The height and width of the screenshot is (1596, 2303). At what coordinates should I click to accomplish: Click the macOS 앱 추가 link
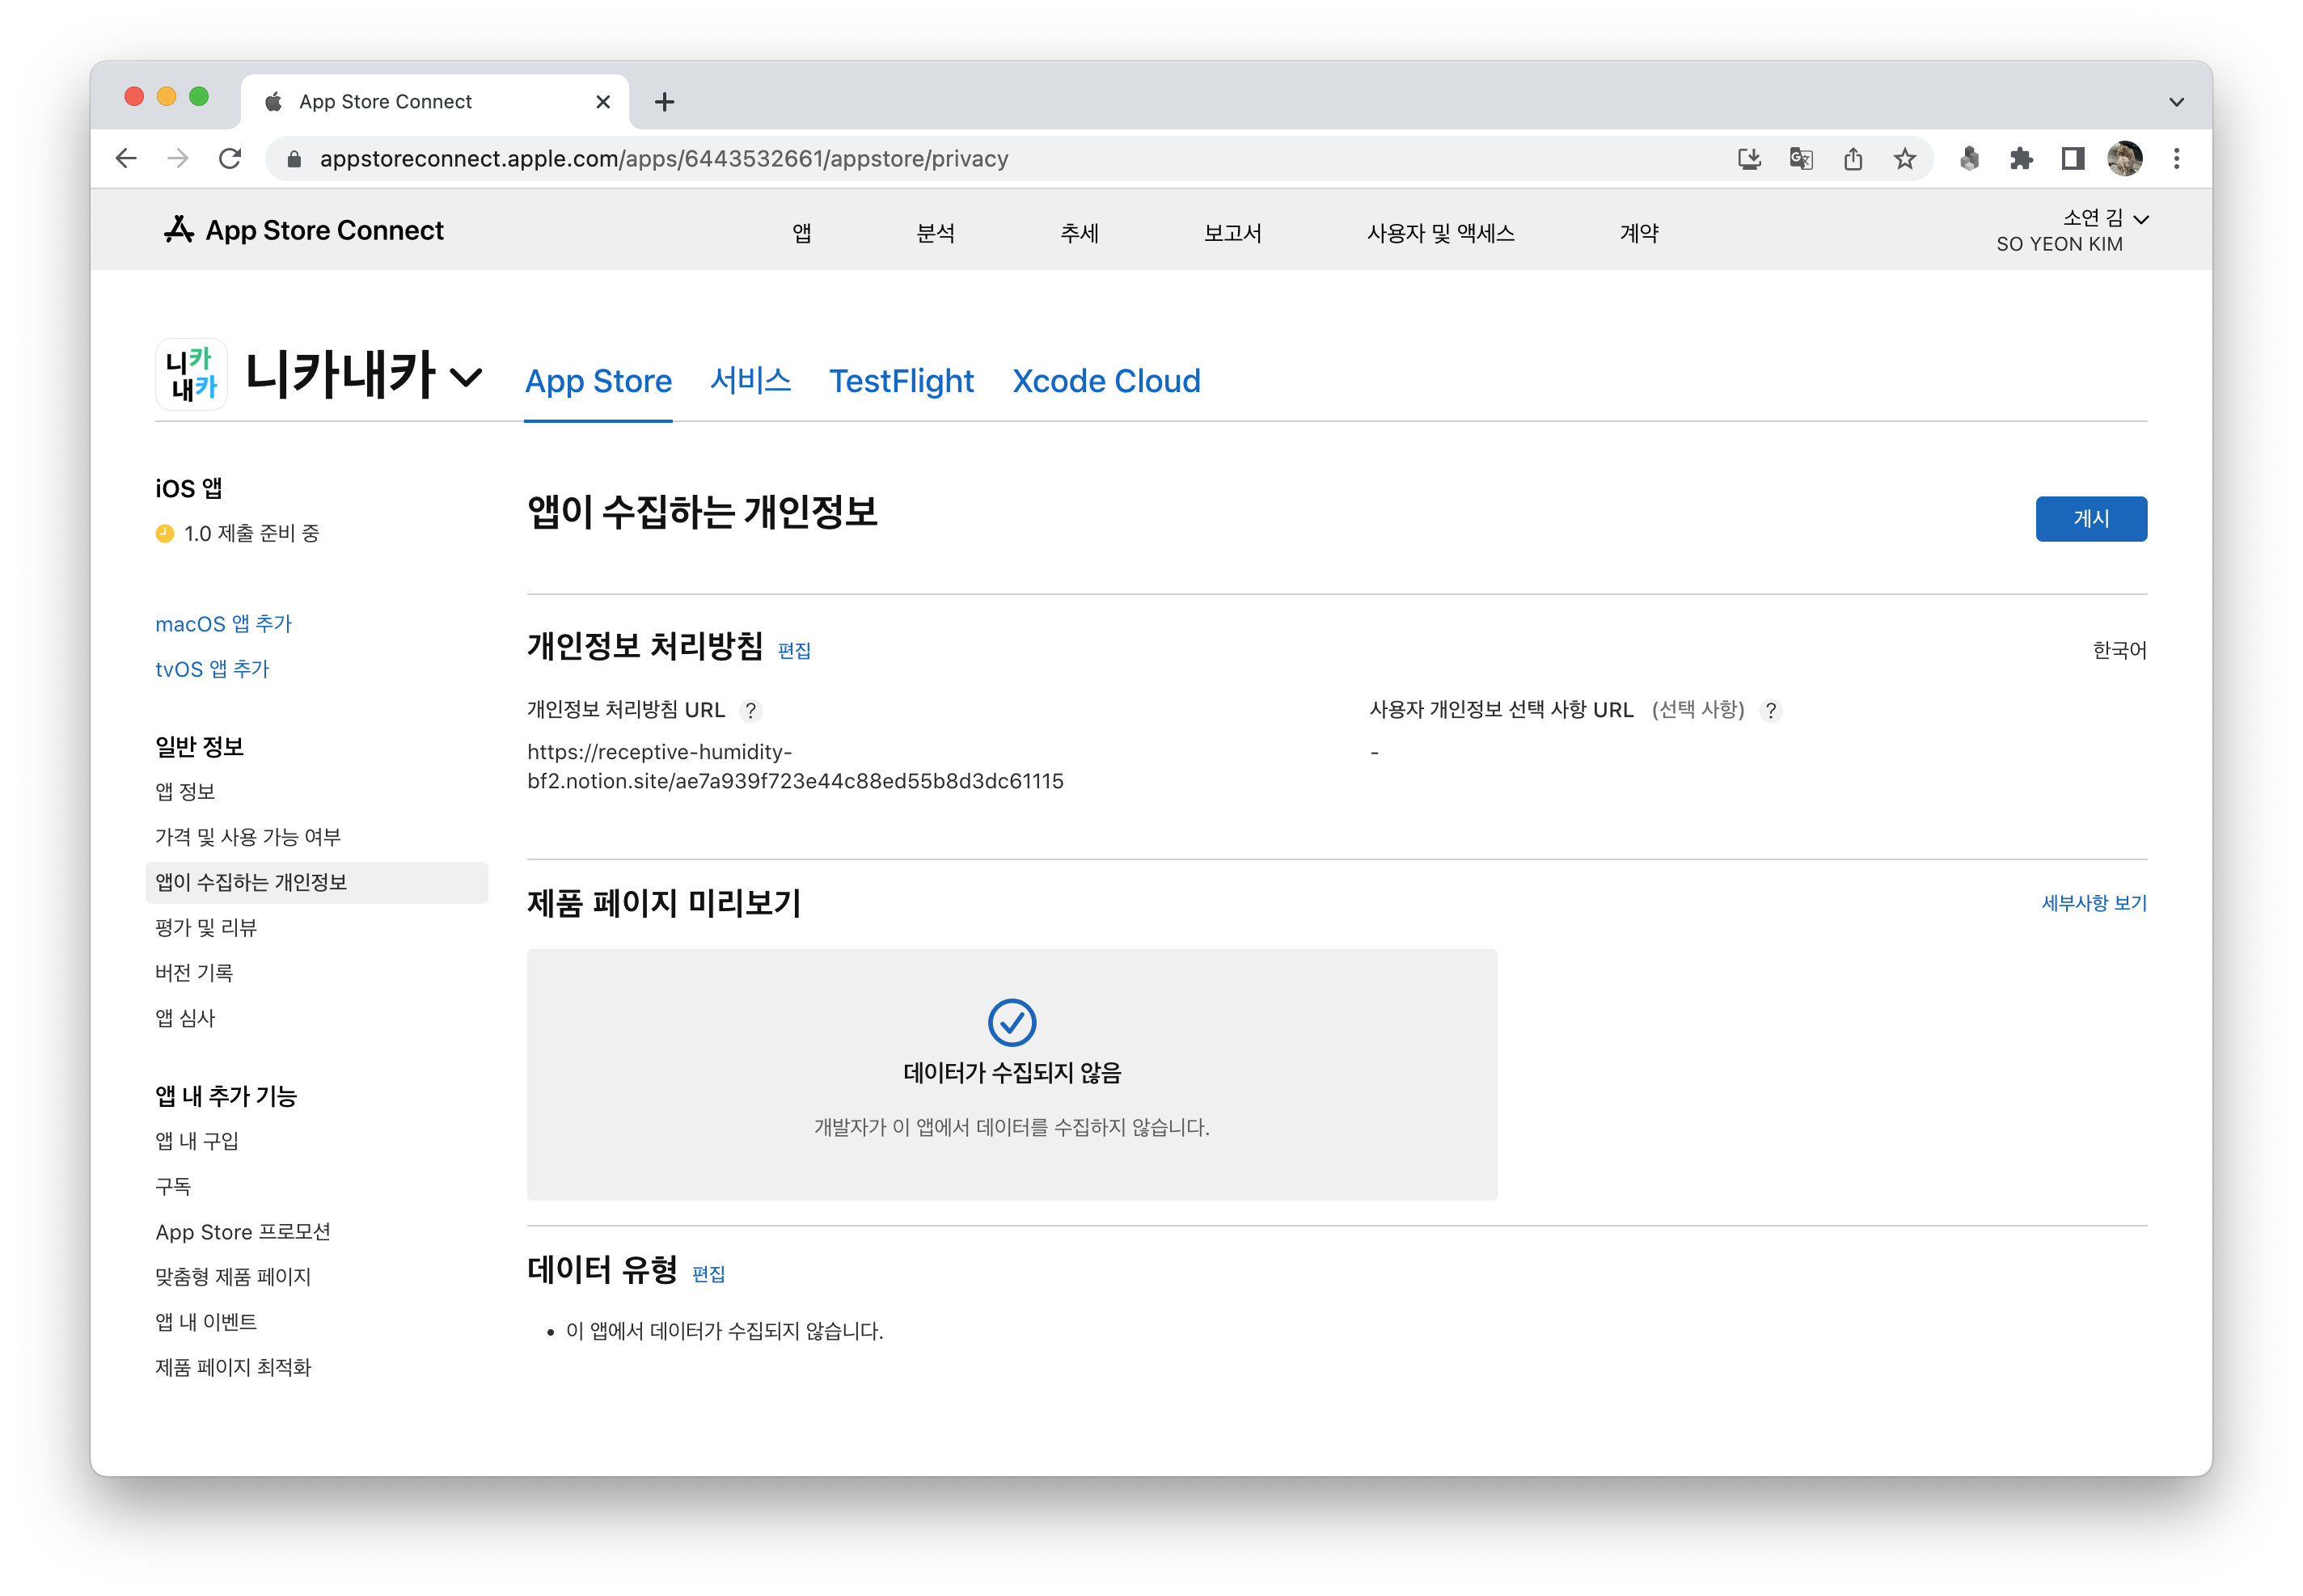(223, 624)
